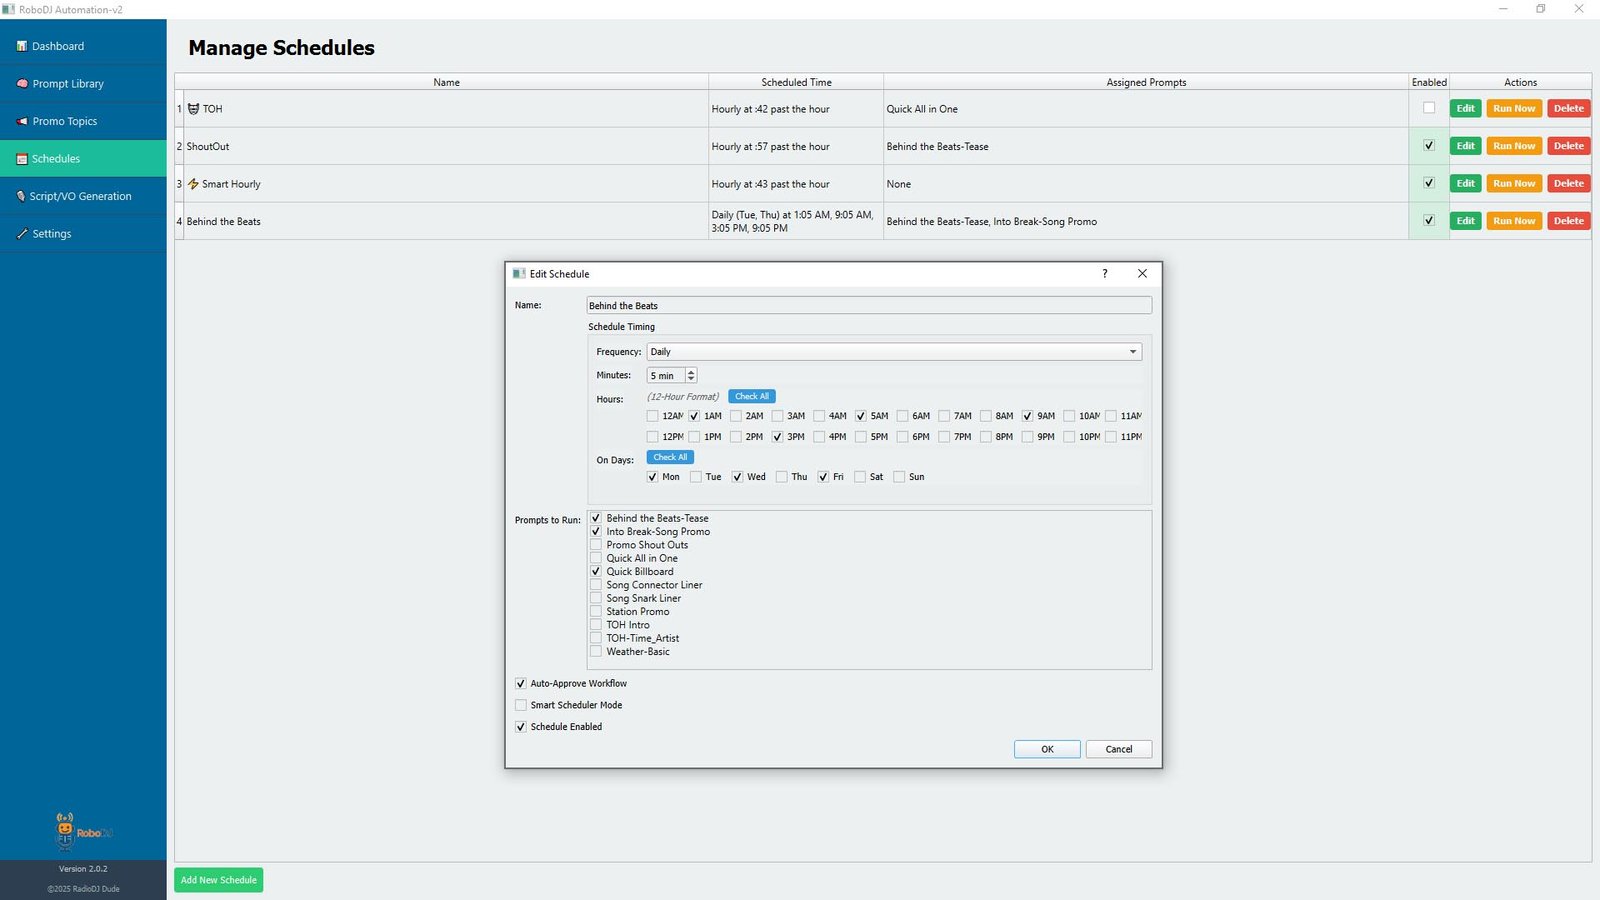
Task: Click the Prompt Library brain icon
Action: point(22,84)
